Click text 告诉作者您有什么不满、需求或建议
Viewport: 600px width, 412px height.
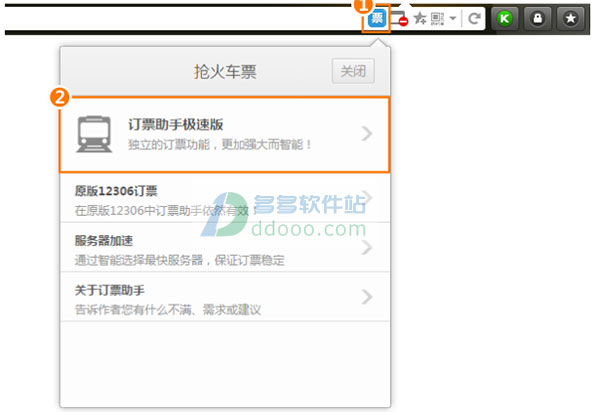pyautogui.click(x=168, y=309)
